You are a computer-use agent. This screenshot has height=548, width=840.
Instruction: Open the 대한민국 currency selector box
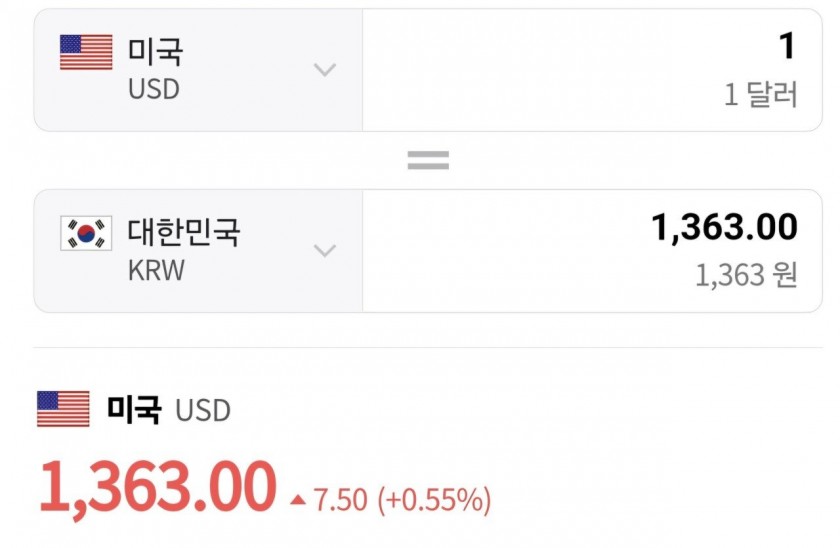click(x=198, y=251)
